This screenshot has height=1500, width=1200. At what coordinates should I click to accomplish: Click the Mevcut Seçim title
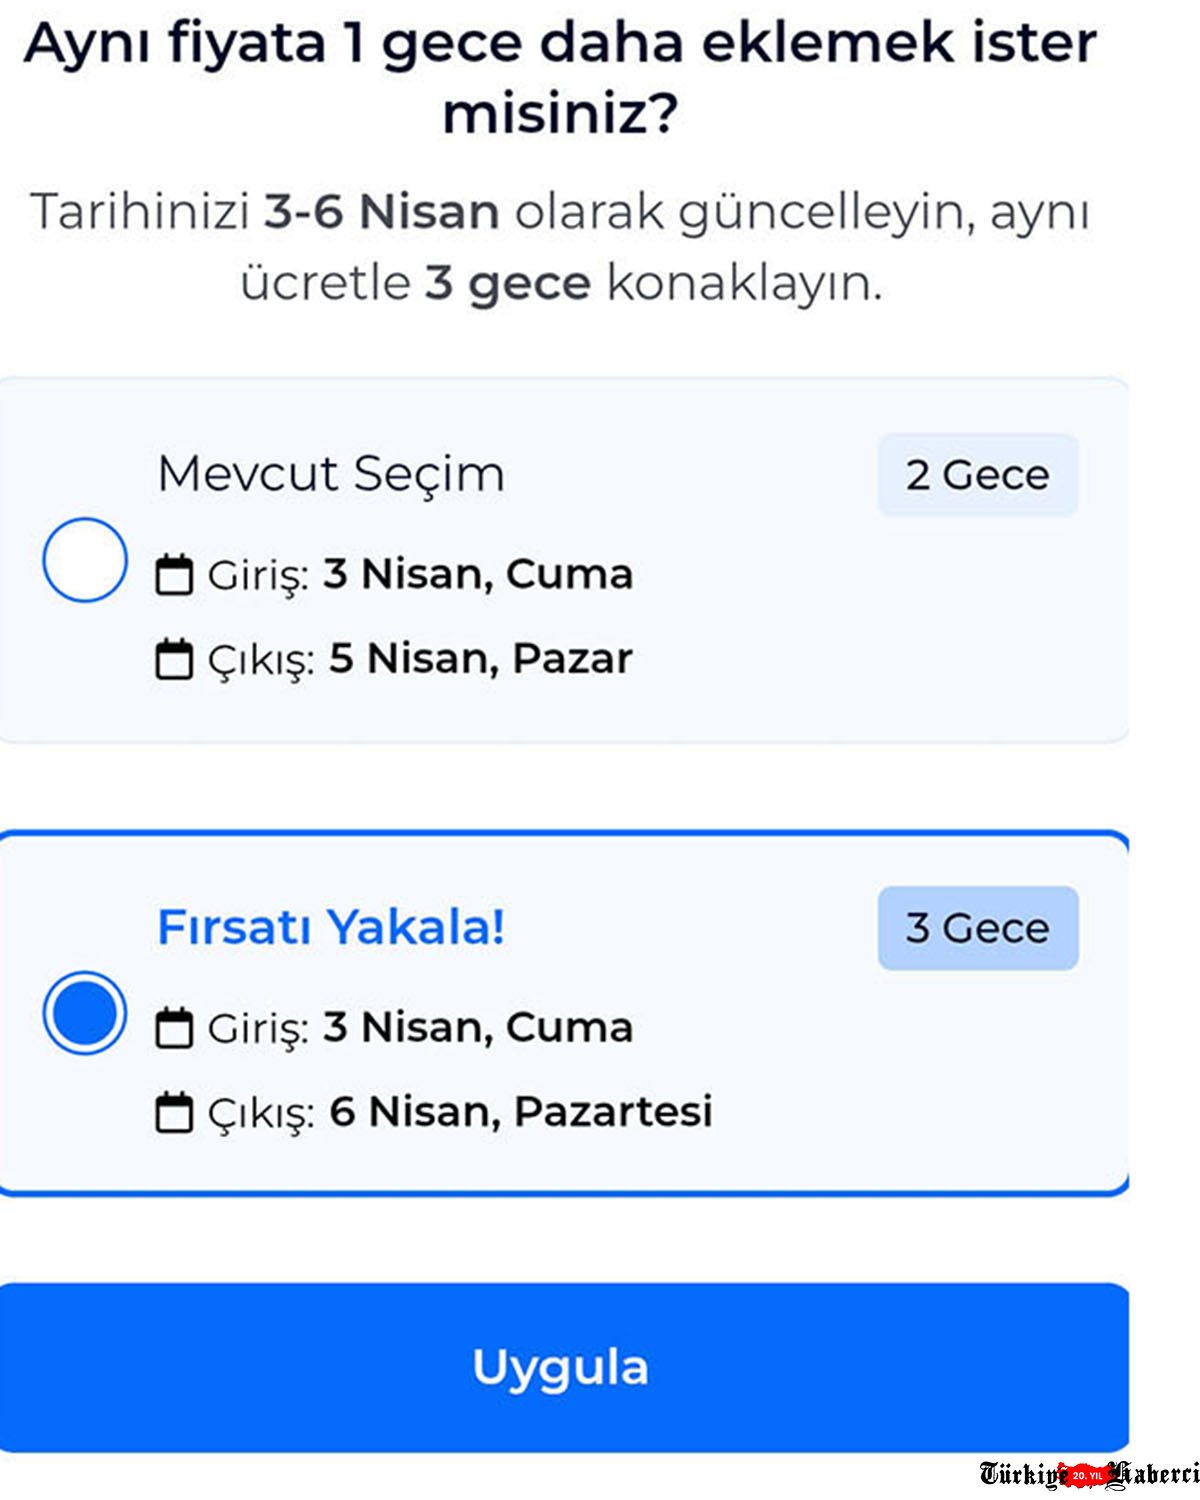(331, 473)
